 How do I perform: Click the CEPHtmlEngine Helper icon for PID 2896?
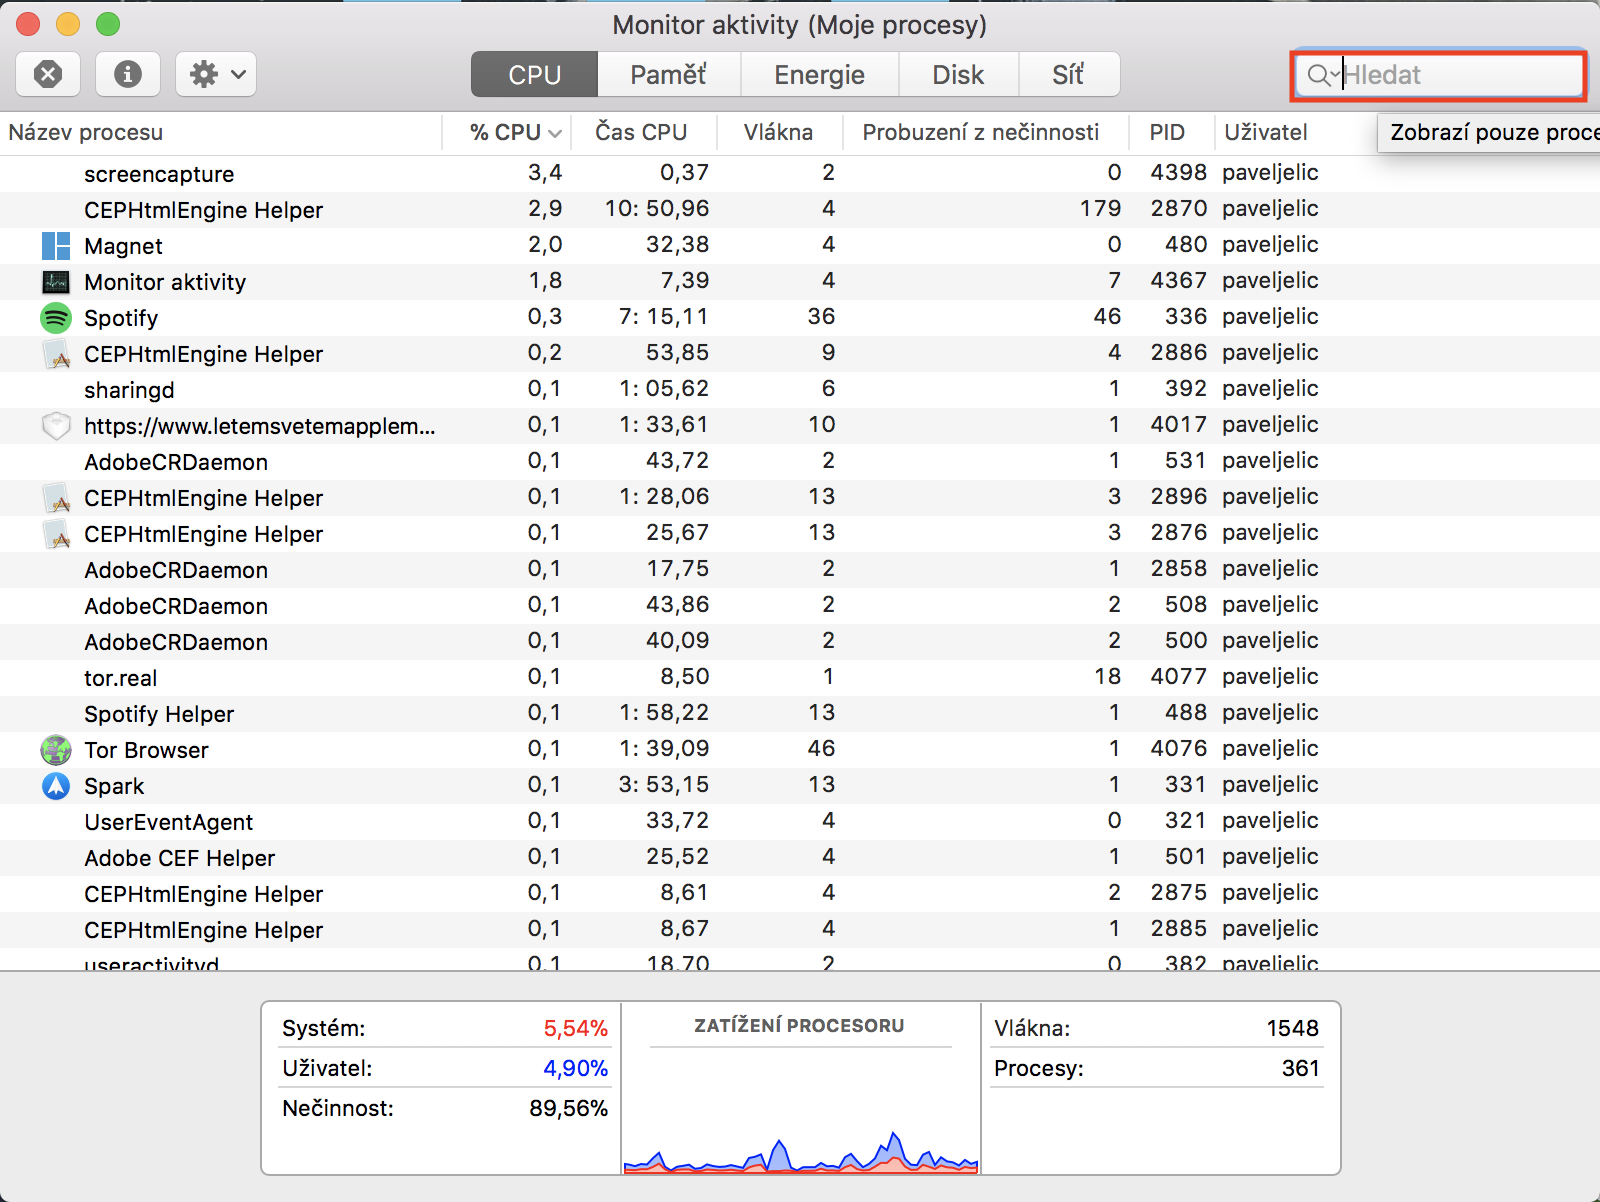click(56, 498)
